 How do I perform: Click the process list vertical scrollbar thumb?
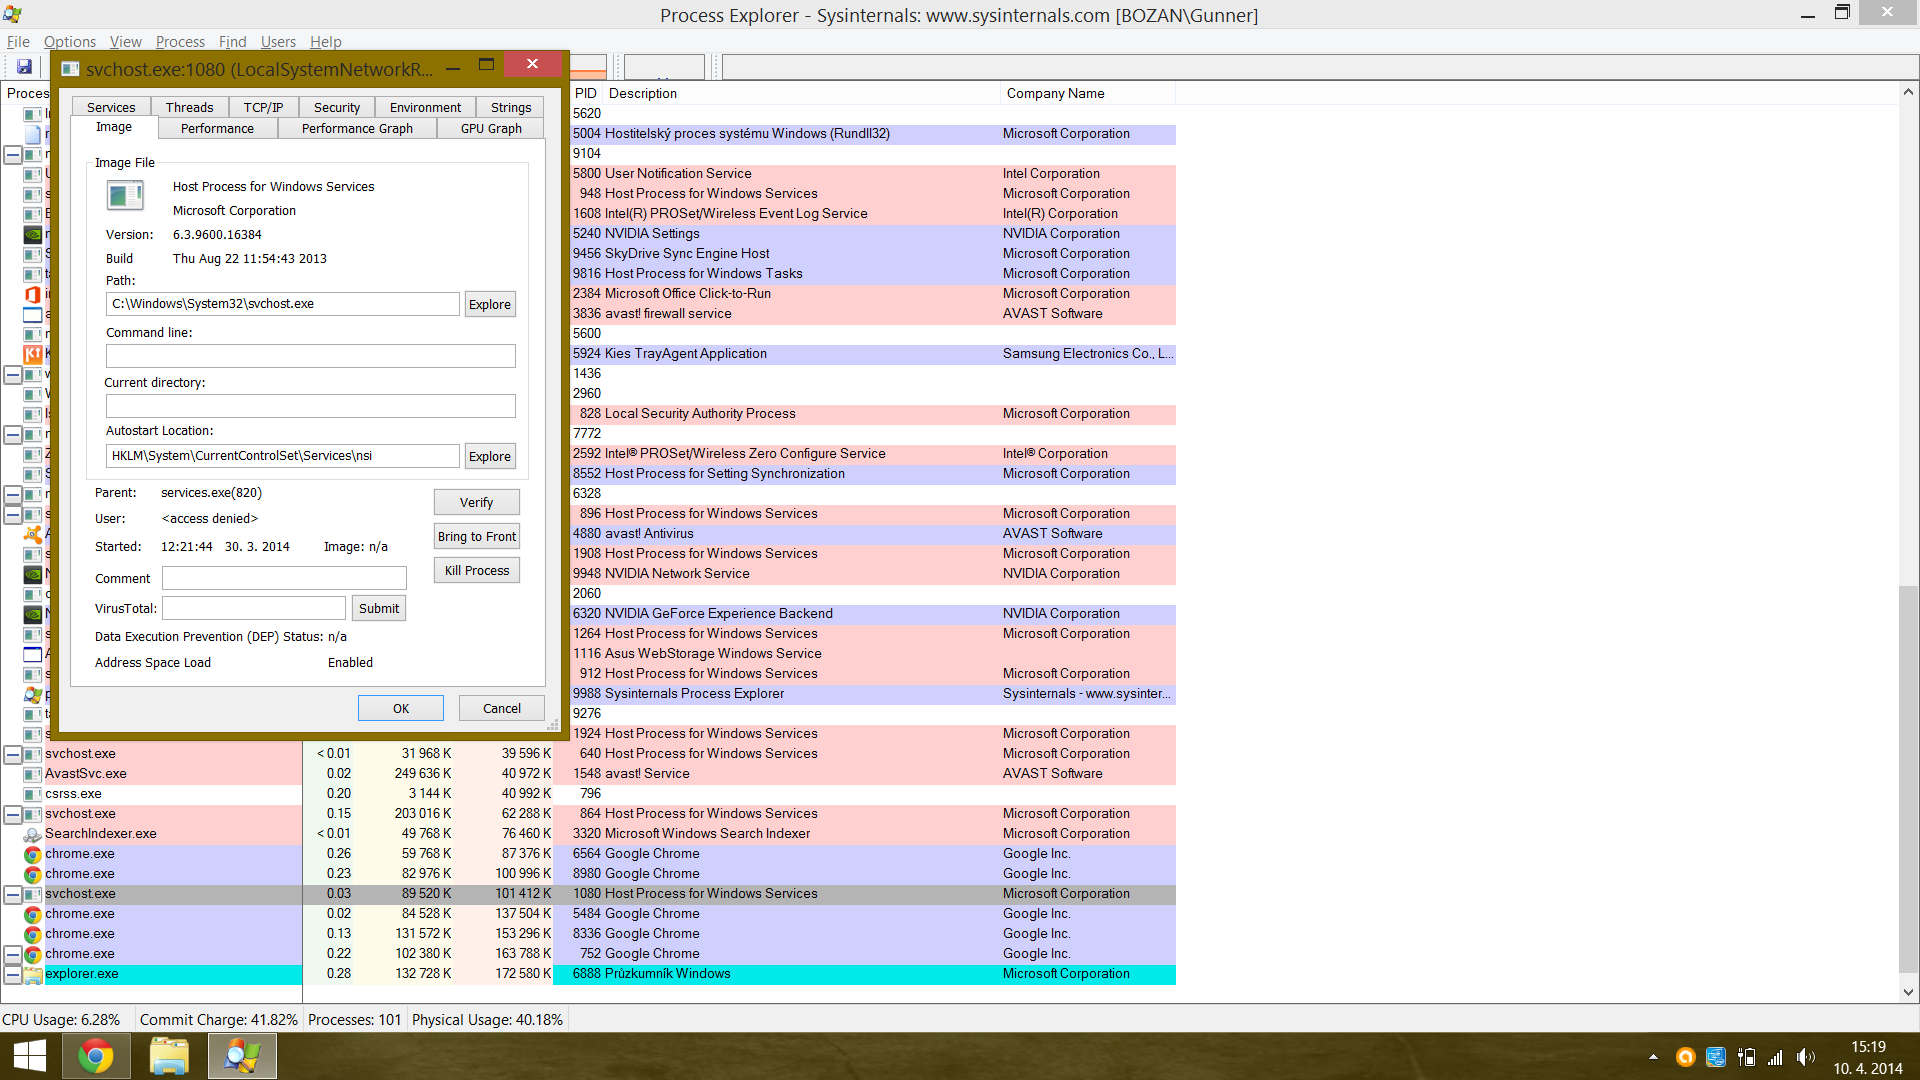(1908, 778)
